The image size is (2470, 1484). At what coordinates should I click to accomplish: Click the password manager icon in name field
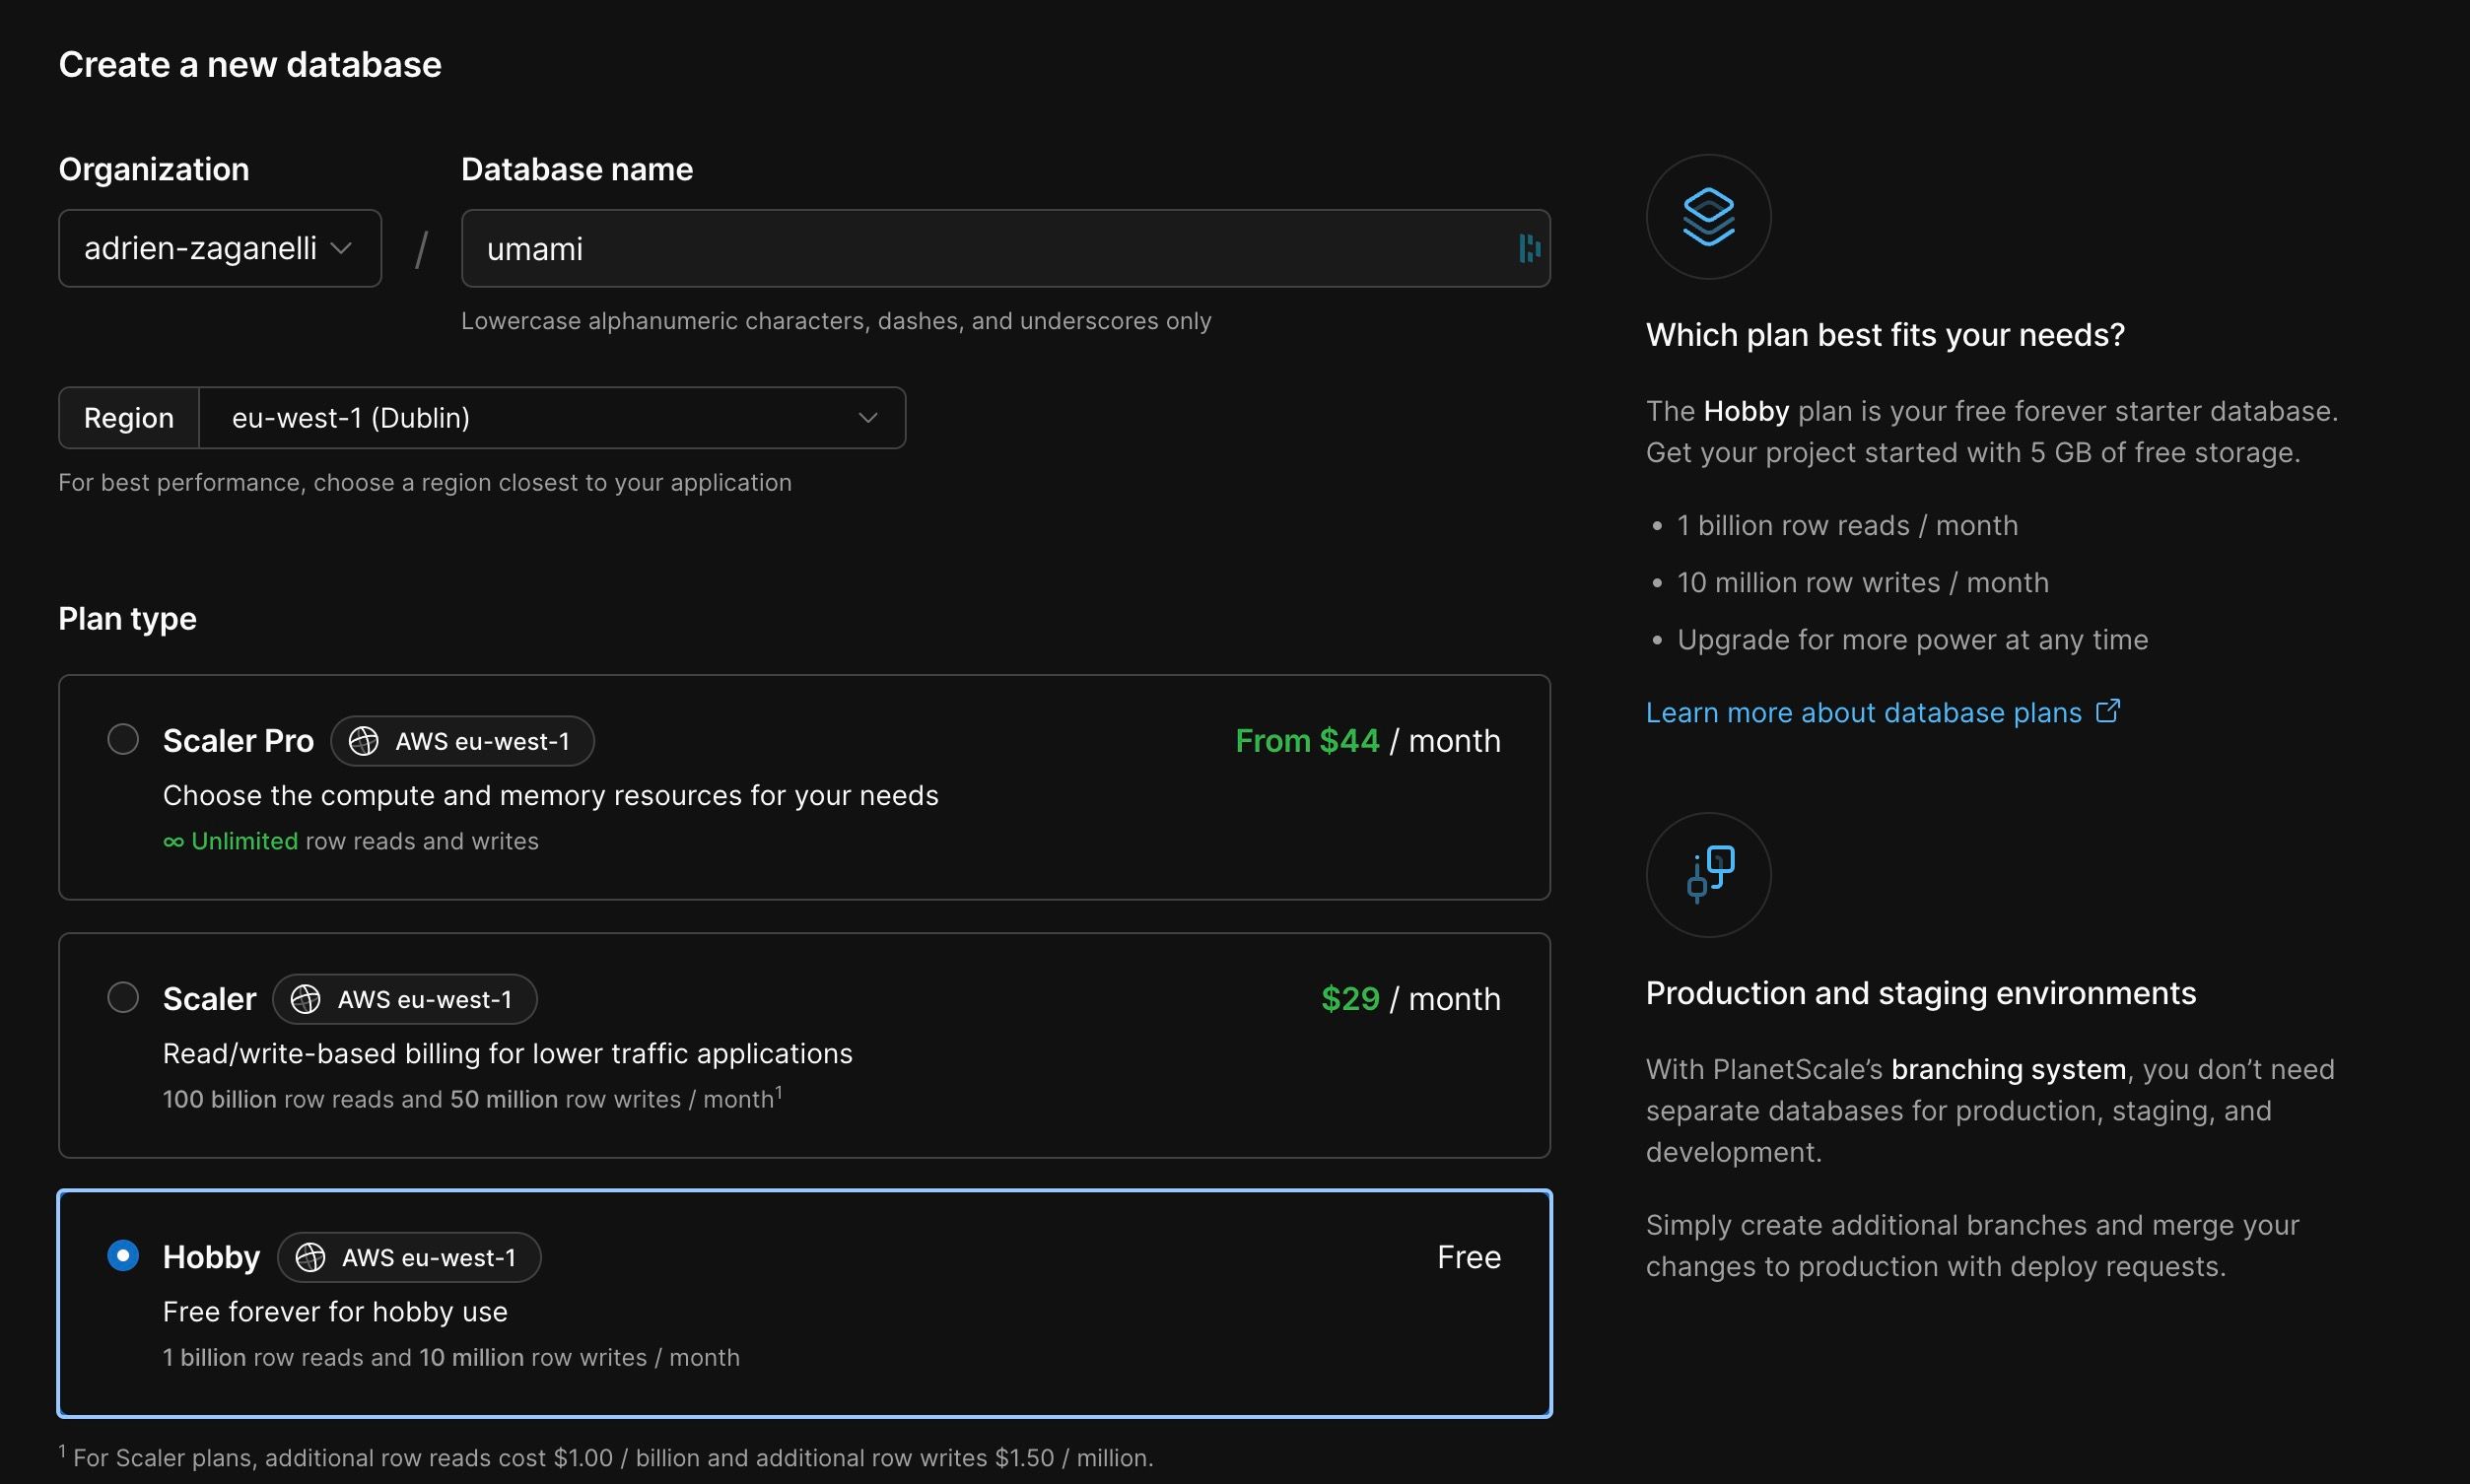(1529, 248)
